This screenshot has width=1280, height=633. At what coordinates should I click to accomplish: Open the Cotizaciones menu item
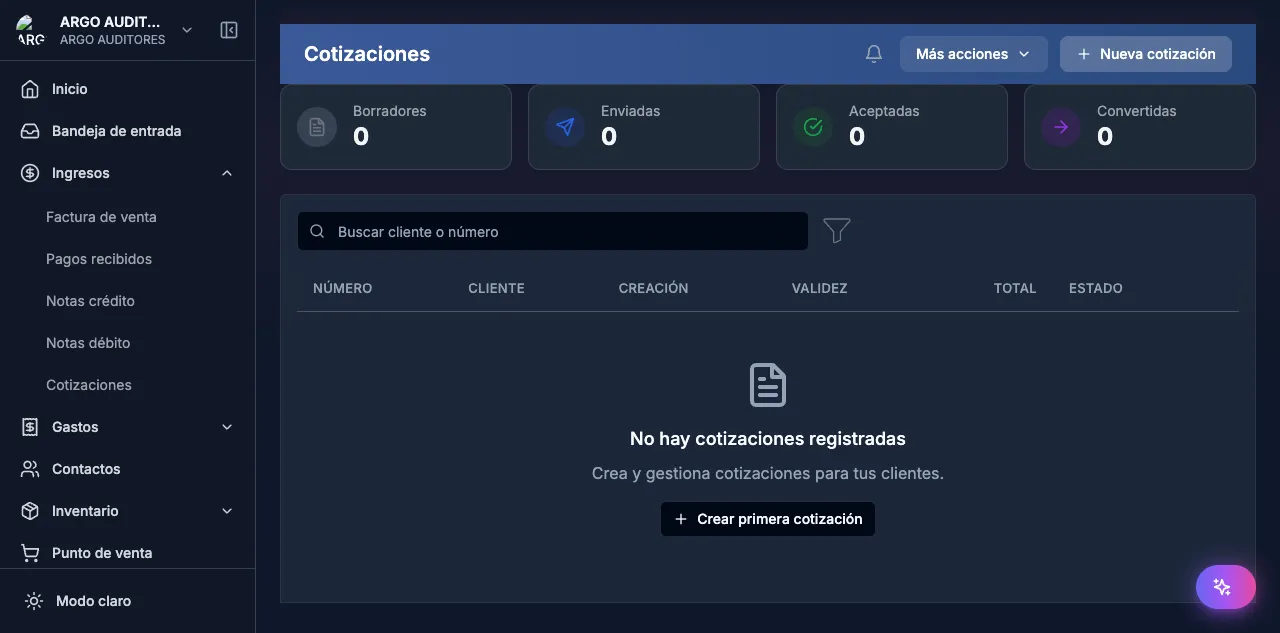(88, 384)
